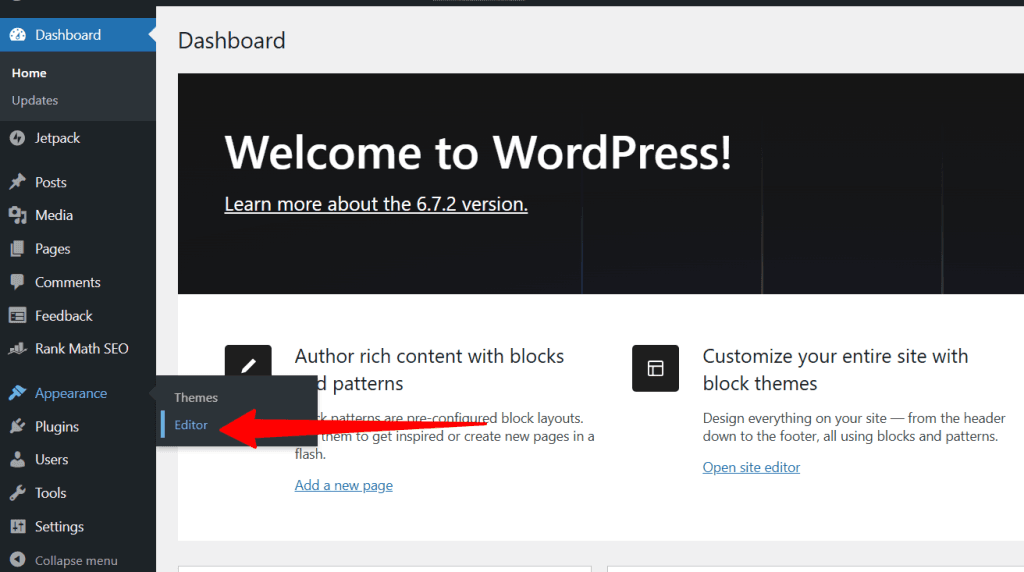Click the Jetpack lightning icon
Screen dimensions: 1024x572
point(17,138)
